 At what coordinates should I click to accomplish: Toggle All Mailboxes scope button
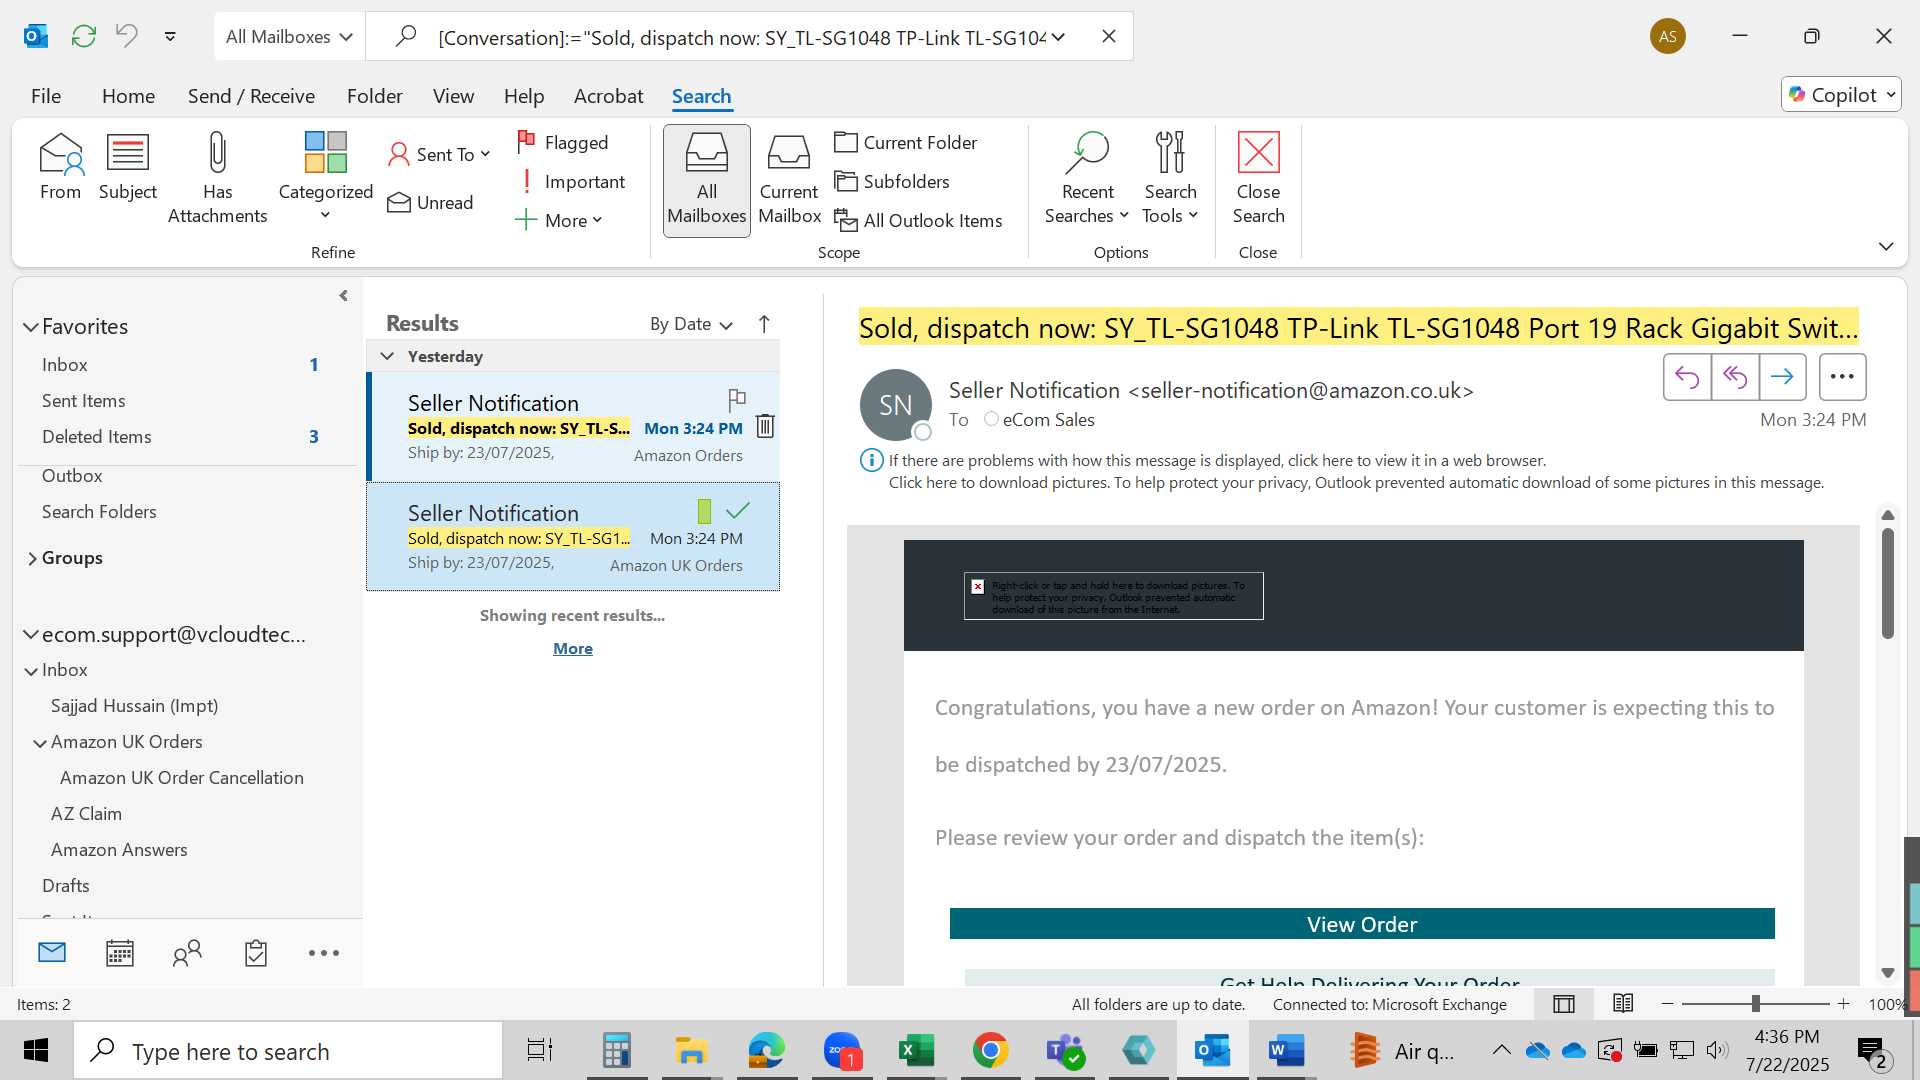pyautogui.click(x=707, y=180)
